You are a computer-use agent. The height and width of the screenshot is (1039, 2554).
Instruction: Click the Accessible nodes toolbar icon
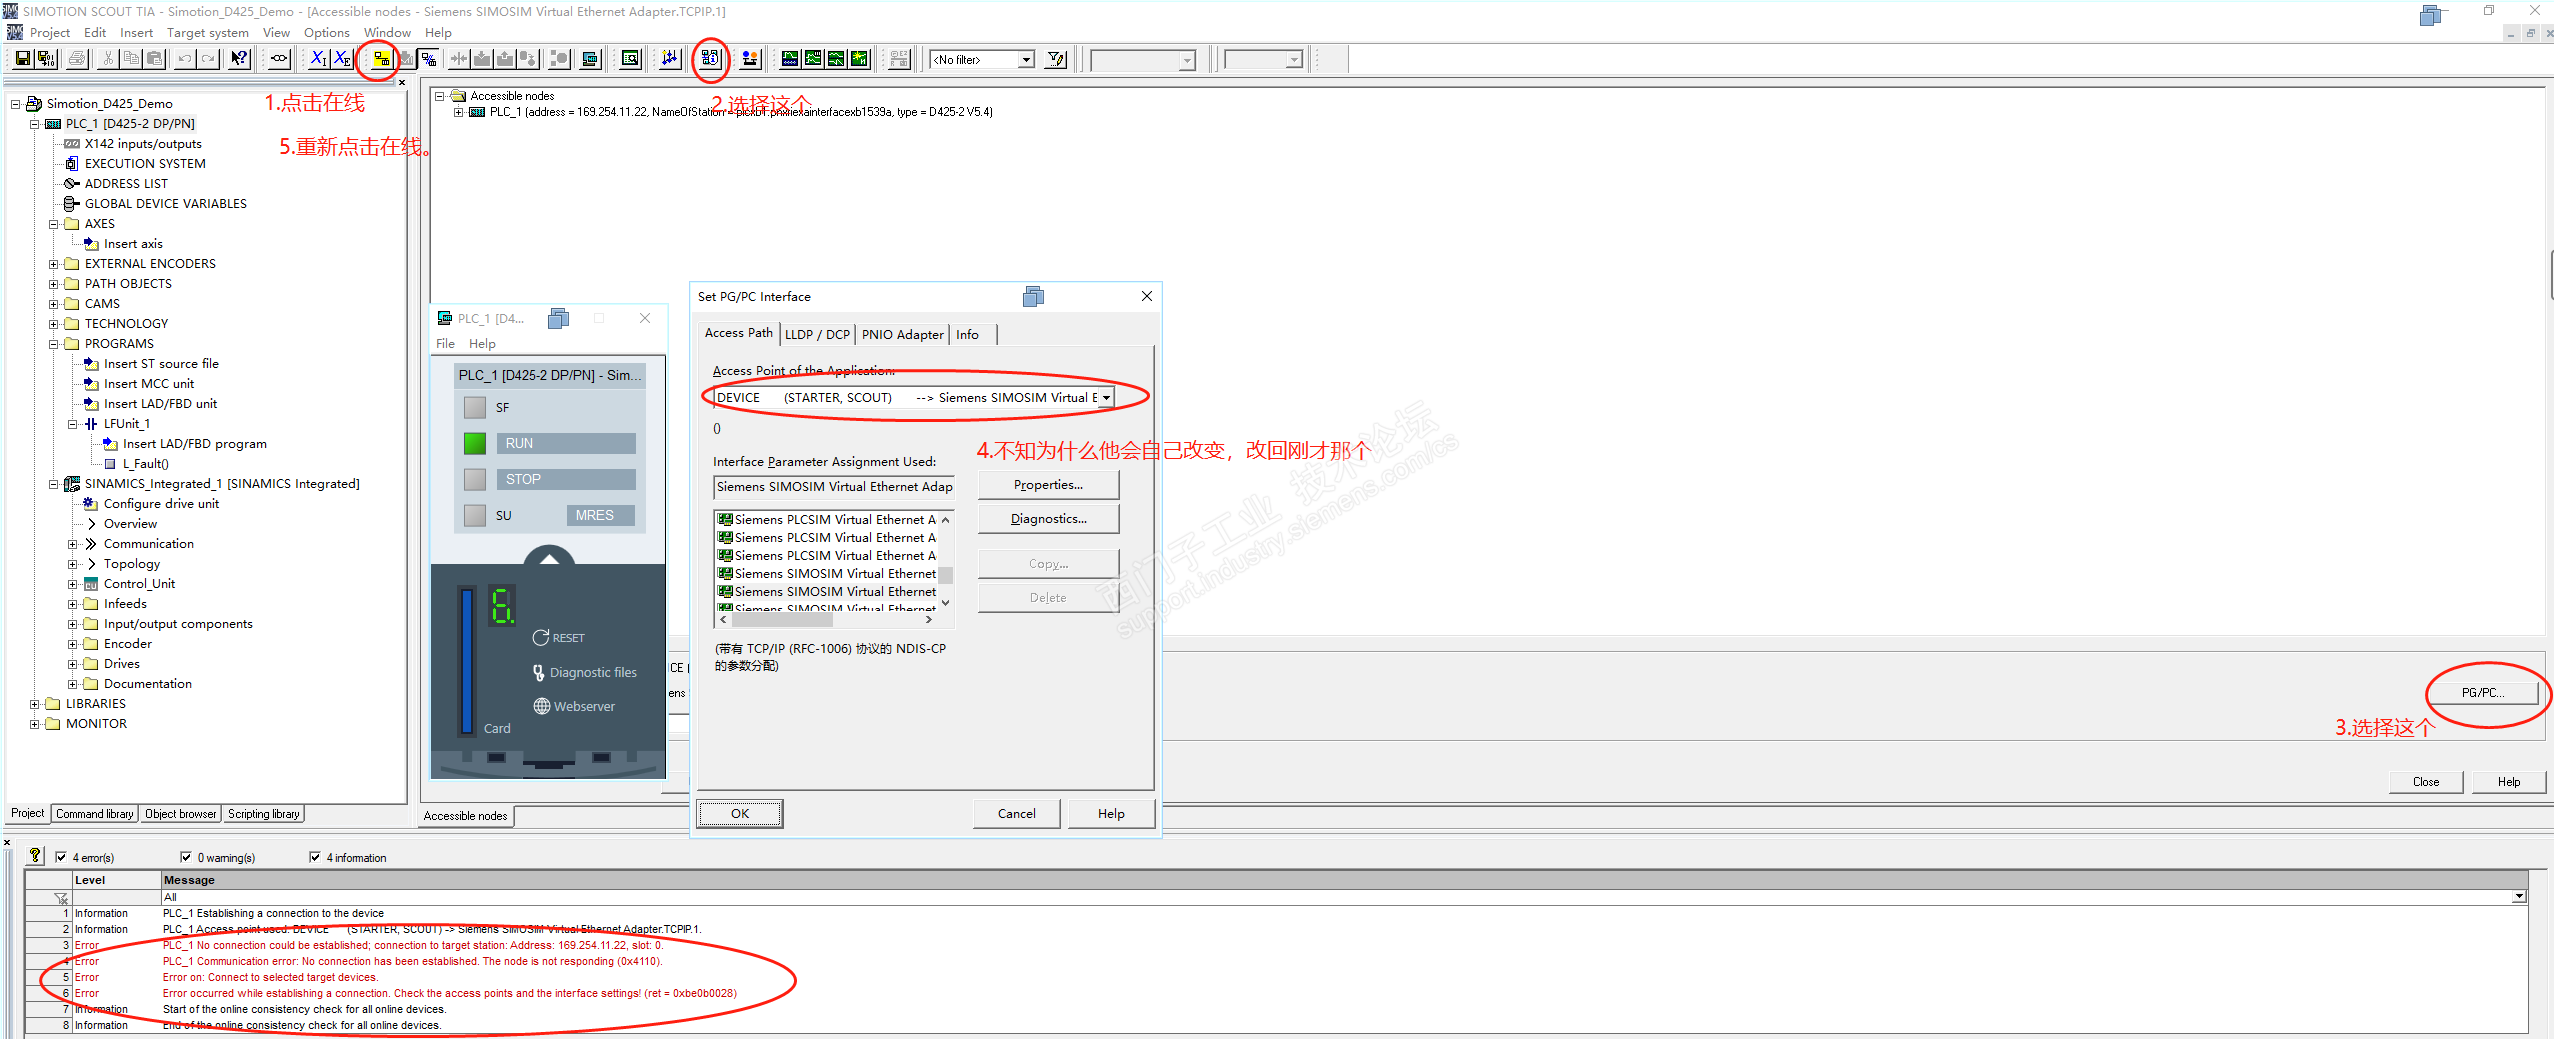[x=709, y=59]
